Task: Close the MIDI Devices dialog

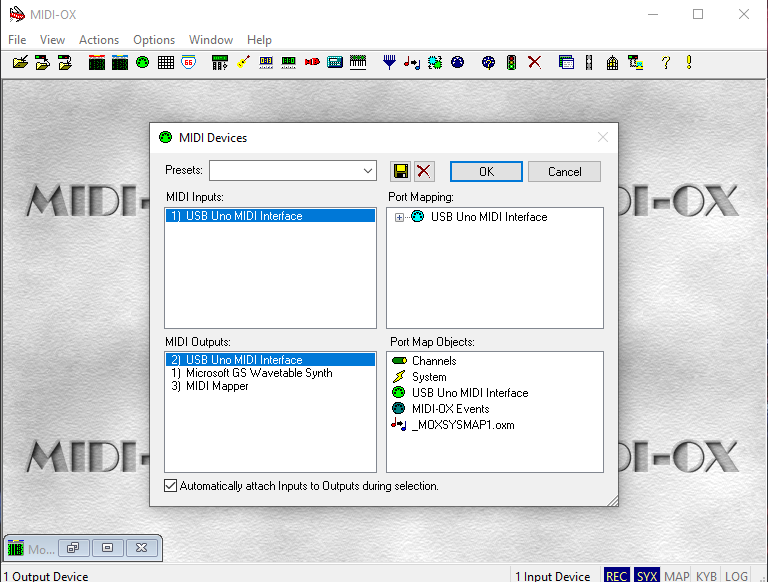Action: tap(603, 138)
